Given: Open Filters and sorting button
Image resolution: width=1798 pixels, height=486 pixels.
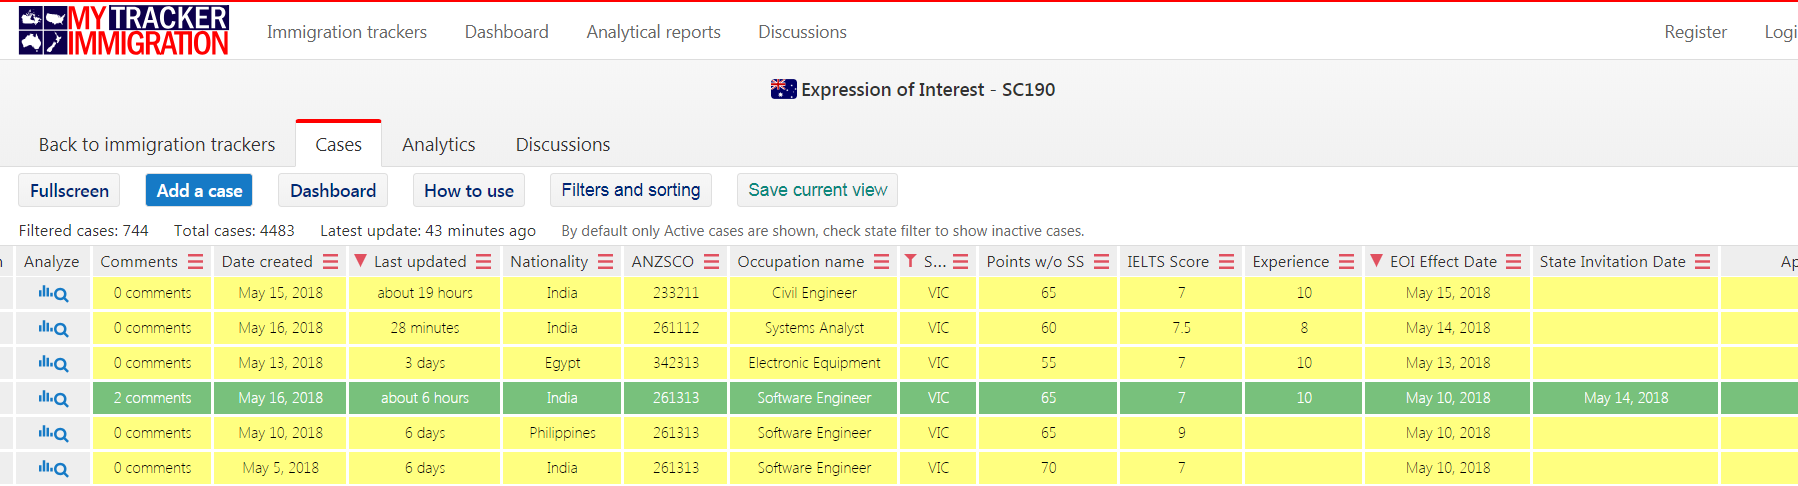Looking at the screenshot, I should point(630,190).
